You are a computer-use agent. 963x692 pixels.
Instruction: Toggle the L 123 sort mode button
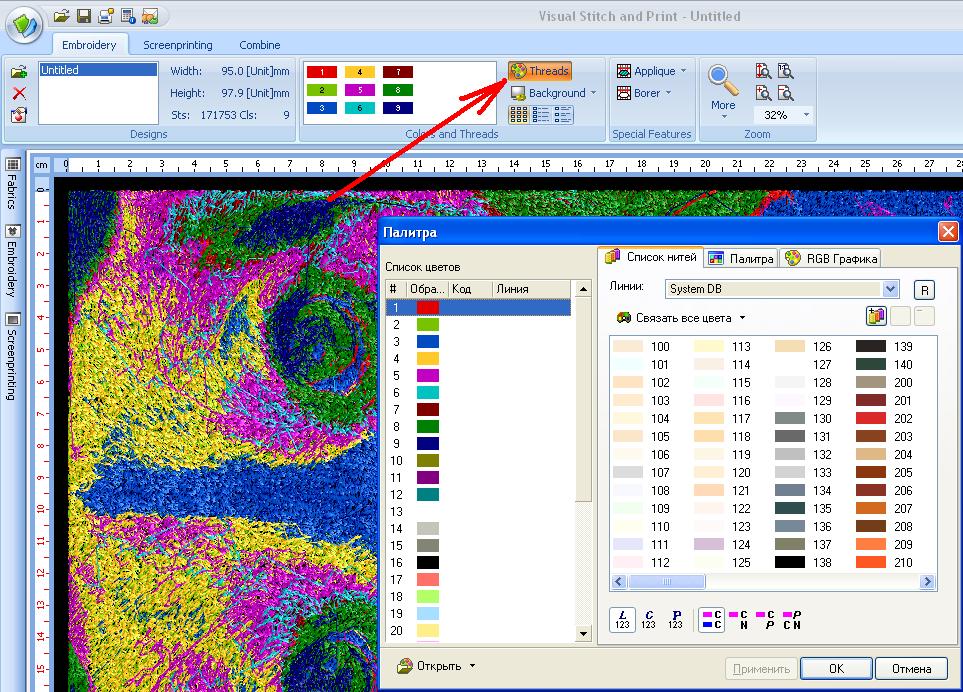(621, 619)
